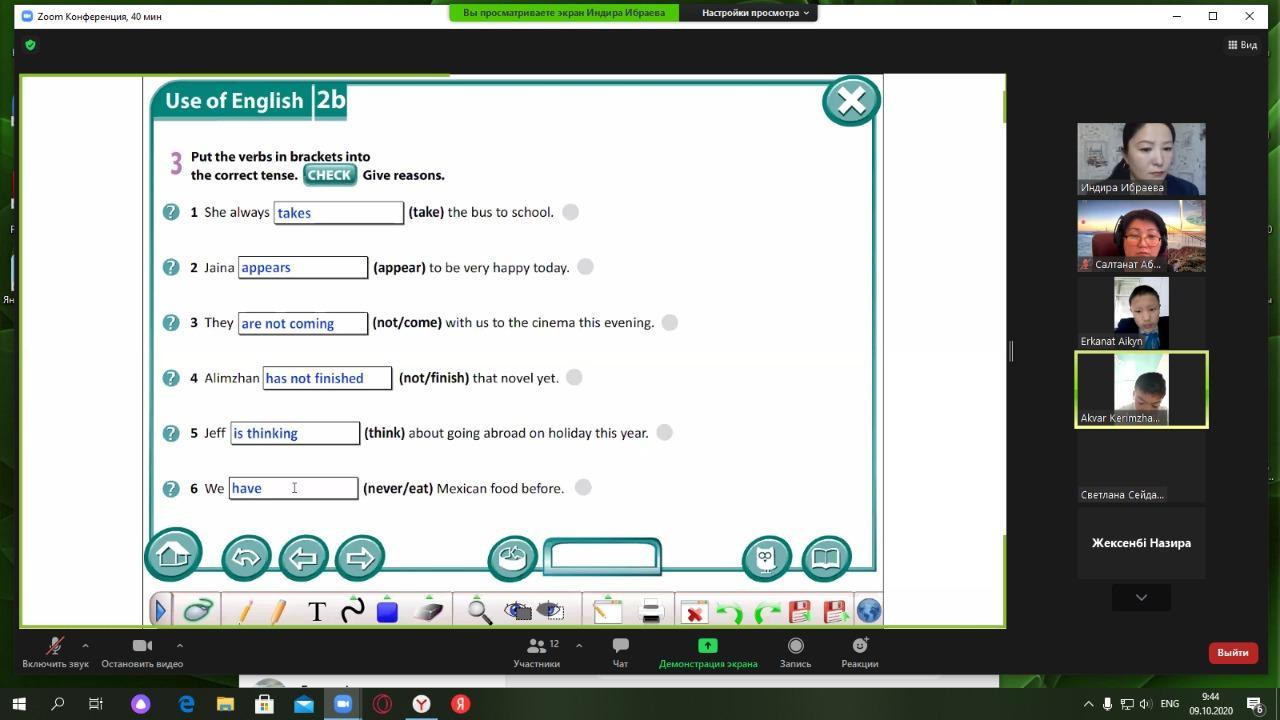Select the eraser tool

[x=428, y=611]
